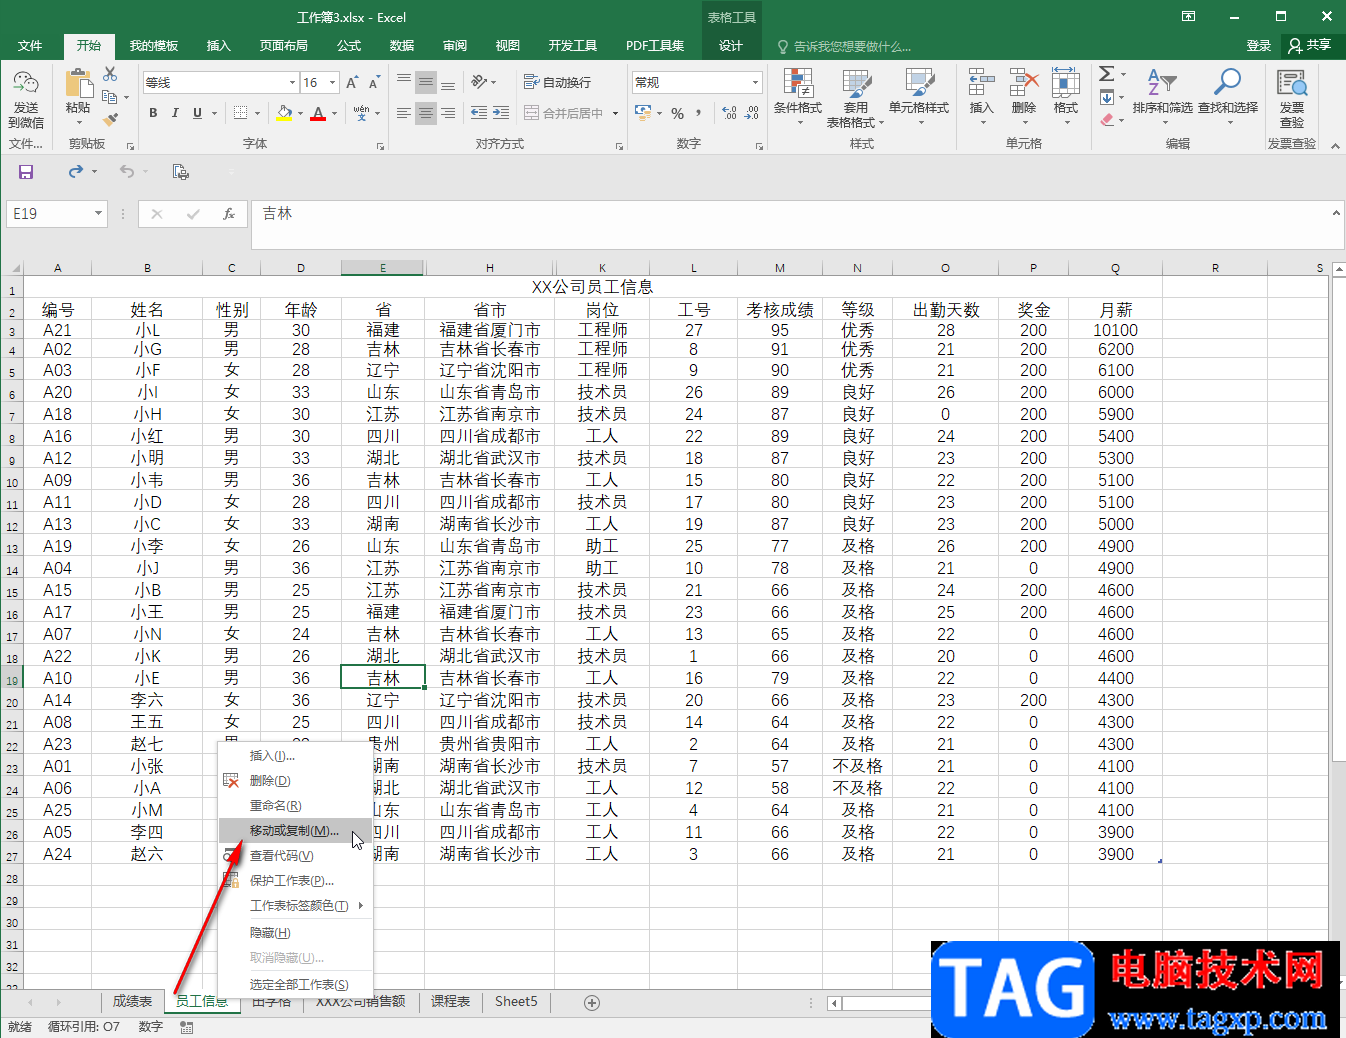This screenshot has height=1038, width=1346.
Task: Toggle Italic formatting
Action: pos(175,113)
